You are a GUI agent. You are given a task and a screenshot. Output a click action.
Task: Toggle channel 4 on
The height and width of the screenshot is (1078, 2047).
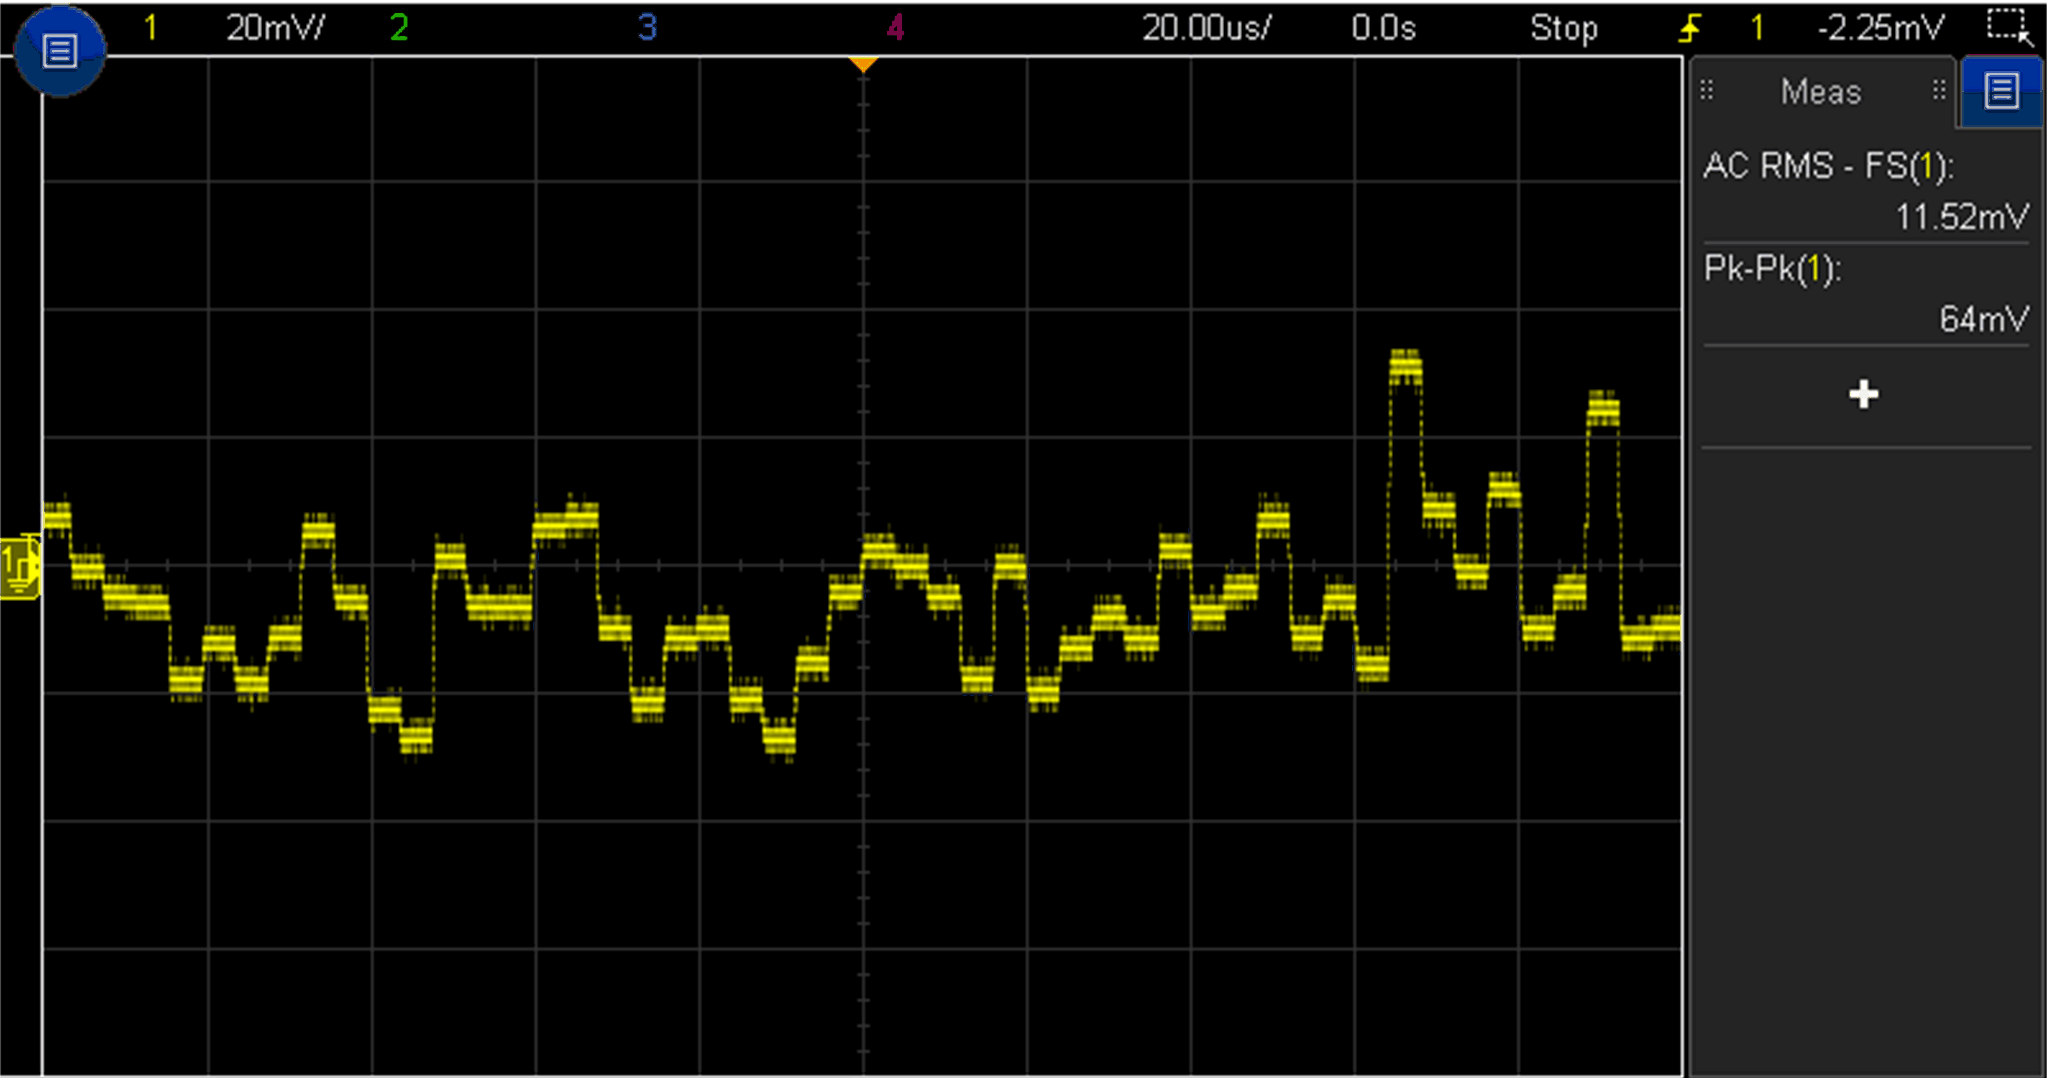pyautogui.click(x=895, y=28)
